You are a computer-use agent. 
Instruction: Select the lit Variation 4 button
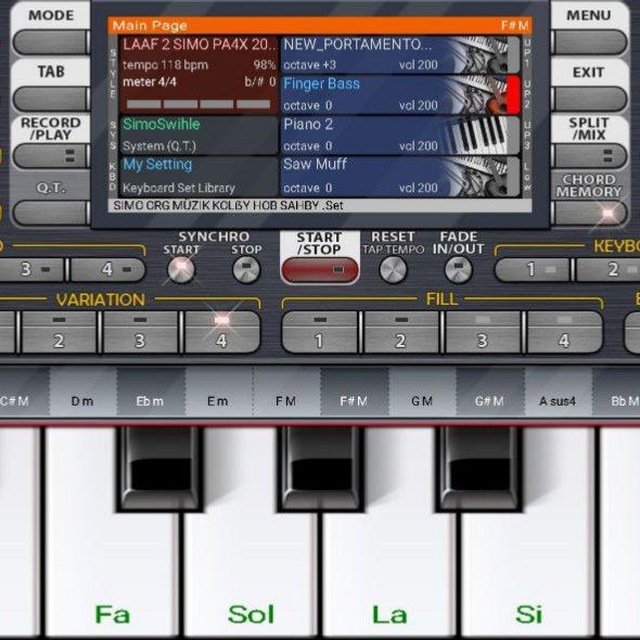[222, 333]
